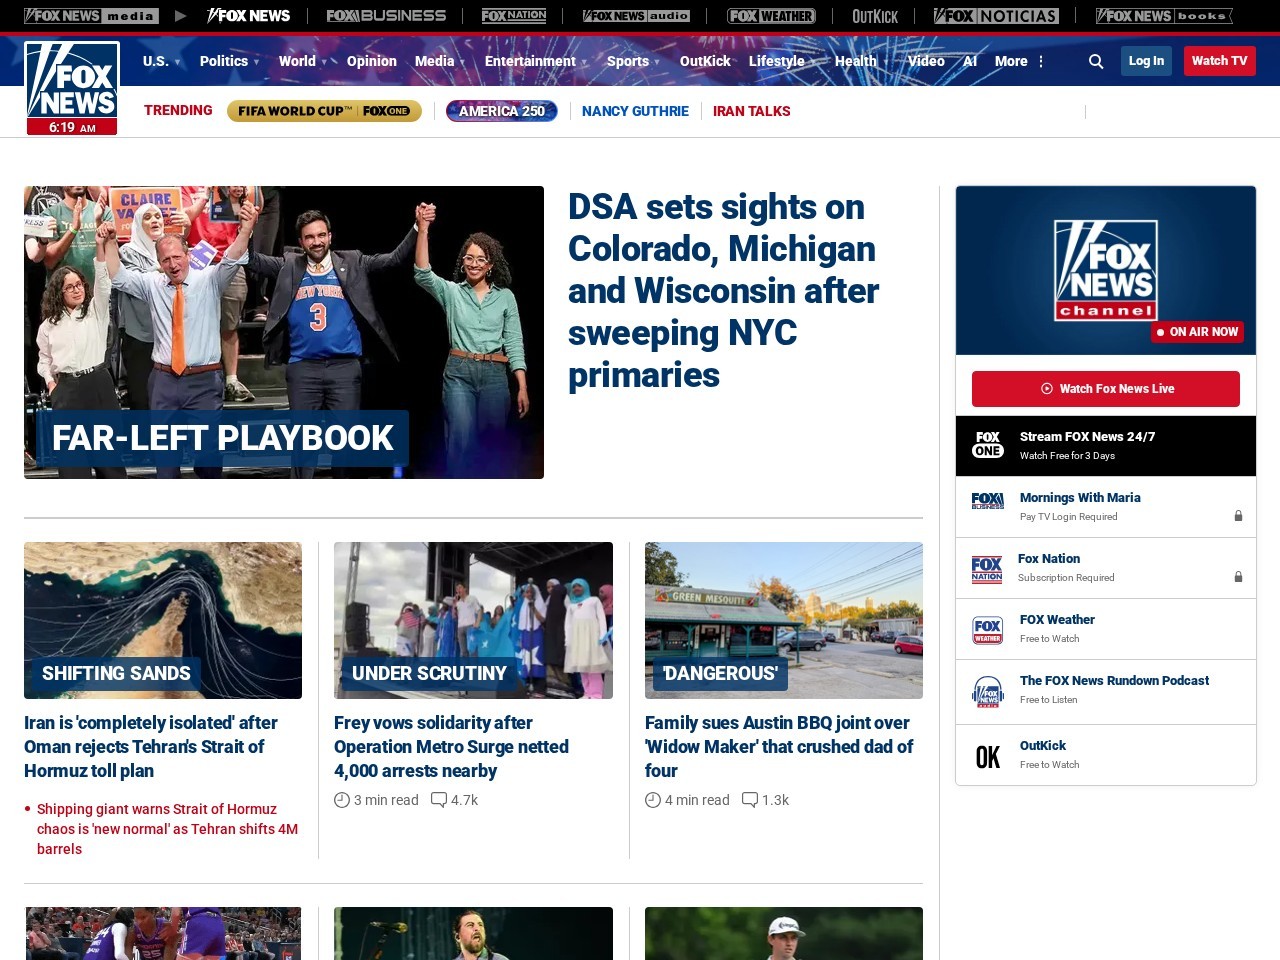Open Fox Weather logo in top bar

tap(771, 16)
